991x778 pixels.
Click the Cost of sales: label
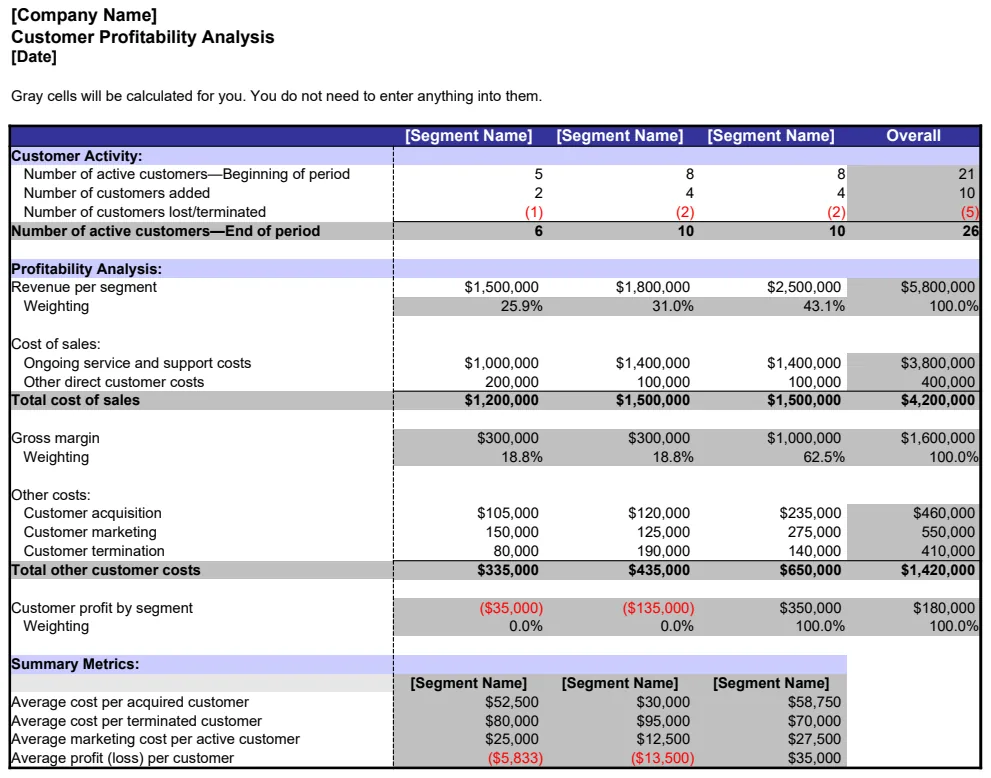point(56,344)
